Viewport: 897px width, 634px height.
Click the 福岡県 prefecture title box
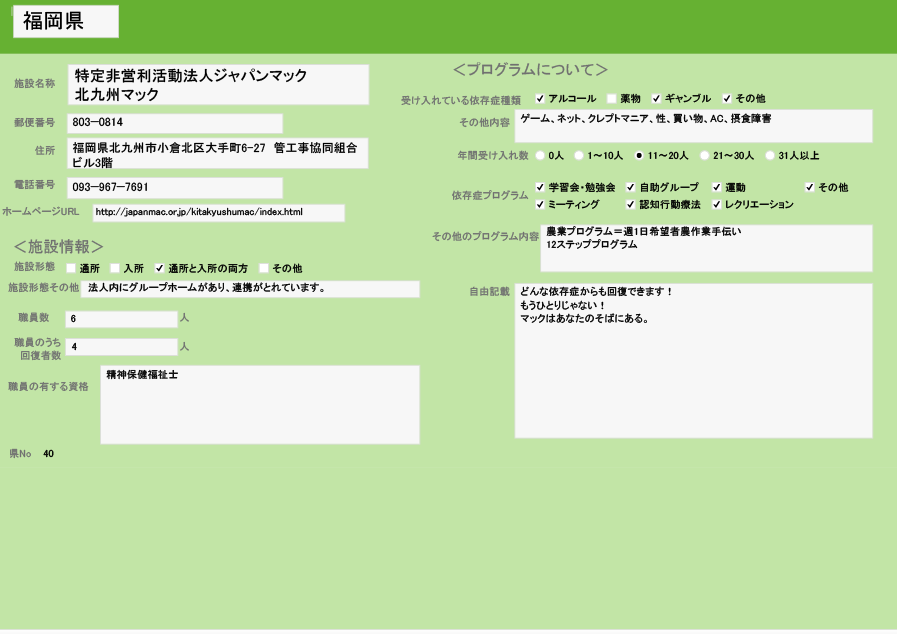(66, 21)
